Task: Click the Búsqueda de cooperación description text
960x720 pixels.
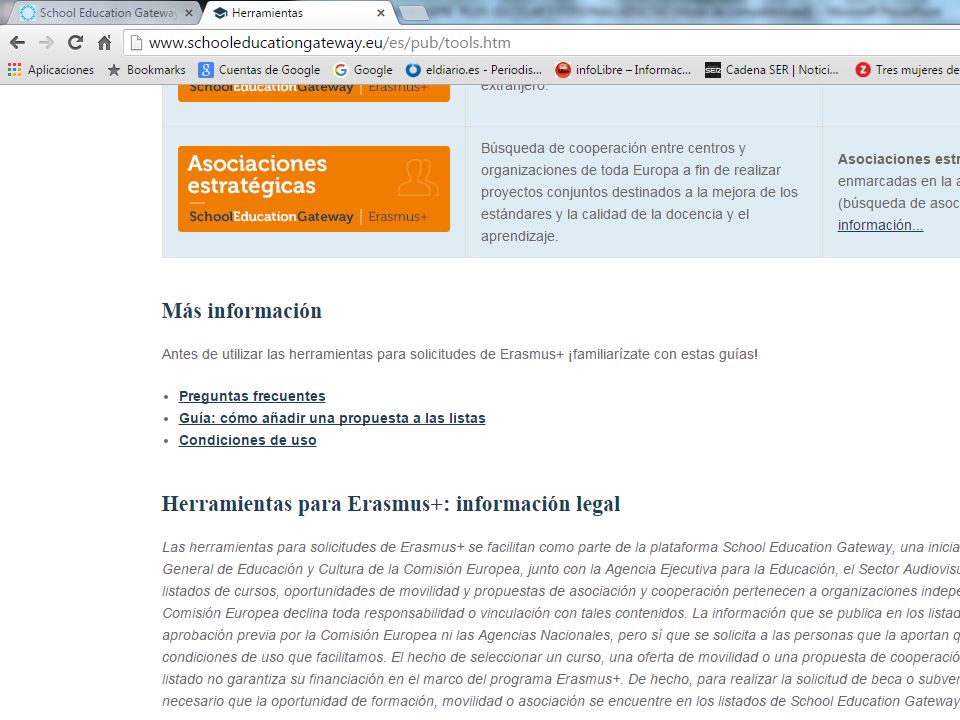Action: point(639,192)
